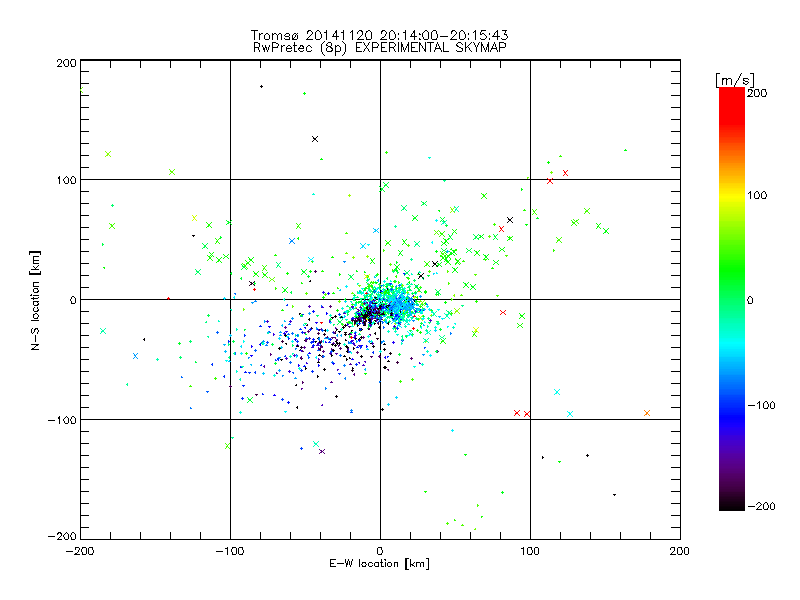This screenshot has width=800, height=600.
Task: Click the subtitle "RwPretec (8p) EXPERIMENTAL SKYMAP"
Action: point(379,47)
